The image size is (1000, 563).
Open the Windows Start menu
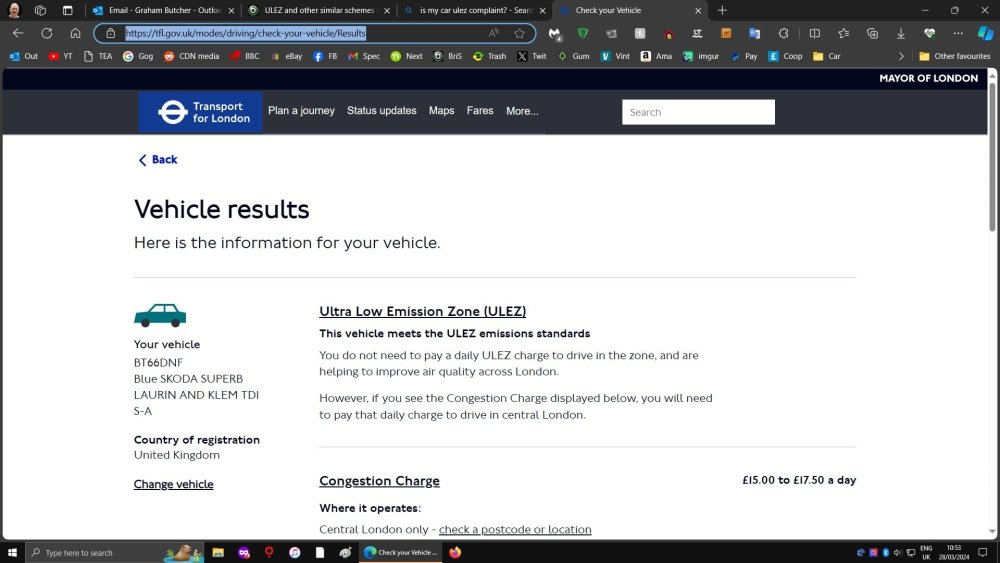11,552
